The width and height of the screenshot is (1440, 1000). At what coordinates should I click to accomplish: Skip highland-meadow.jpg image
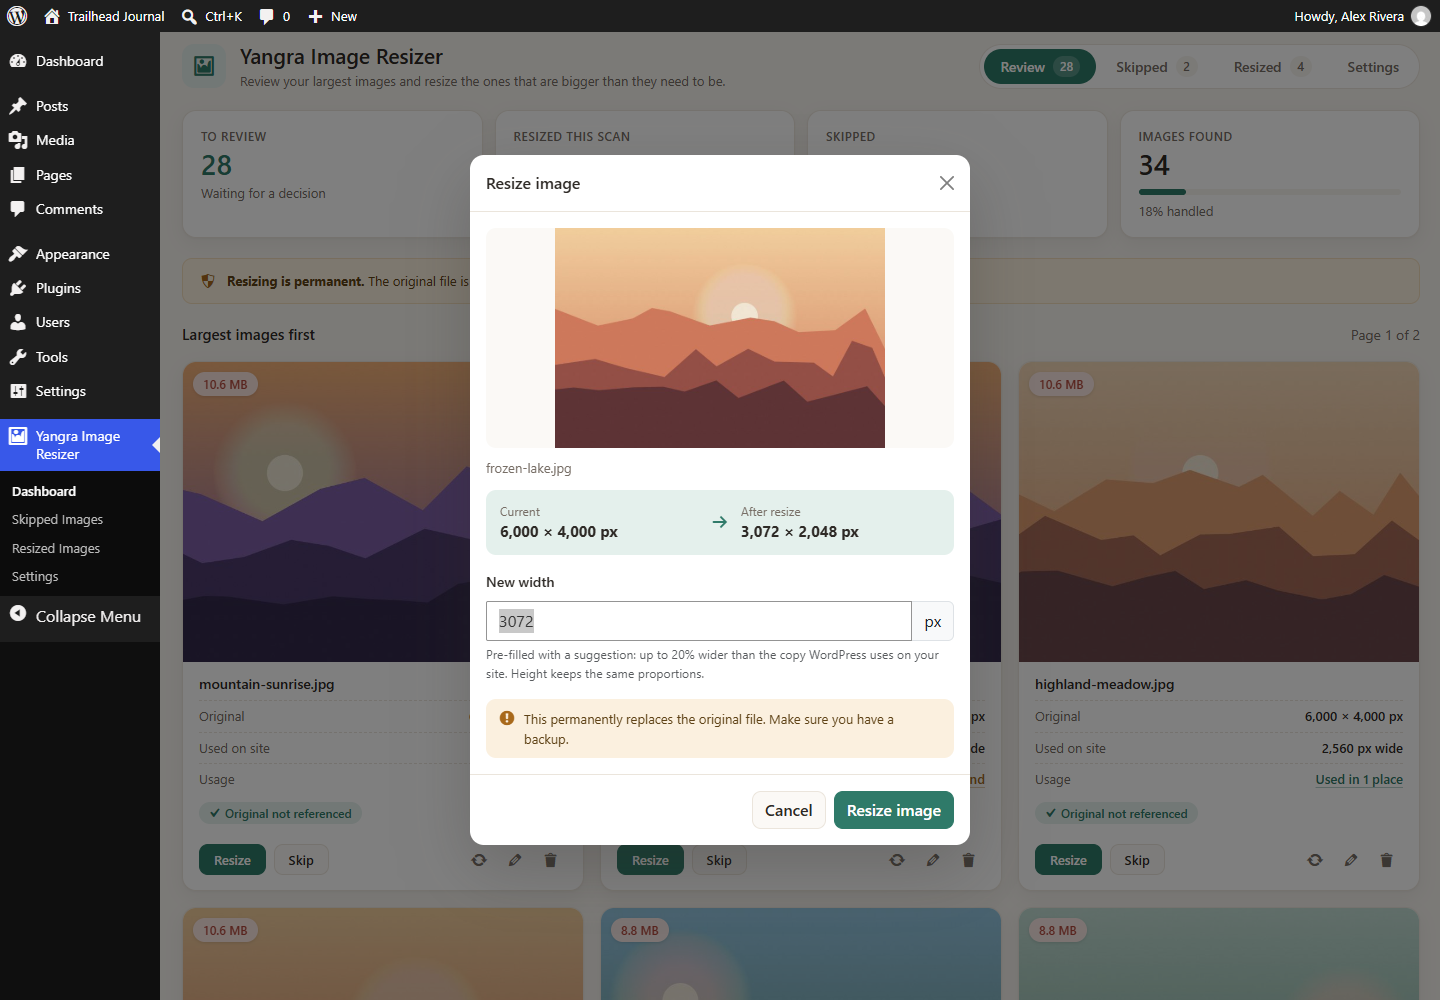(1137, 860)
